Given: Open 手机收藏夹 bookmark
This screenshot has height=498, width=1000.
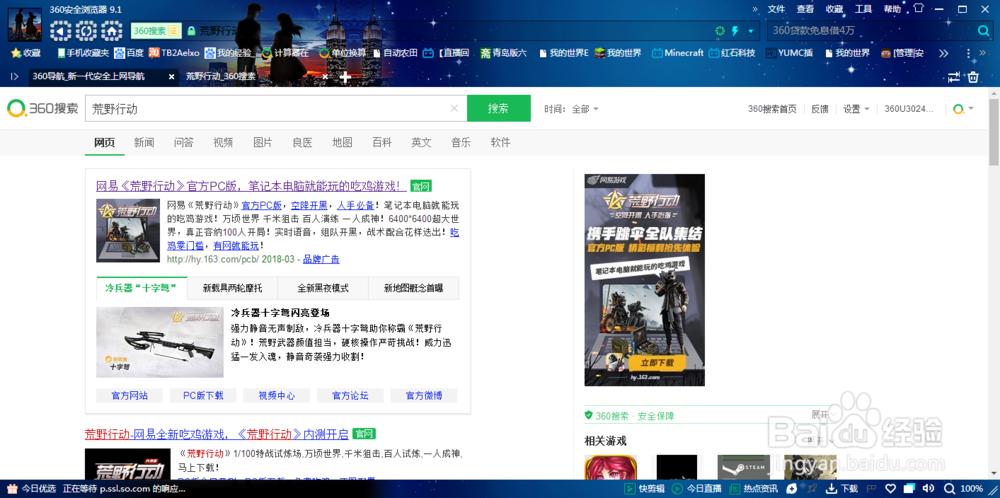Looking at the screenshot, I should coord(83,53).
